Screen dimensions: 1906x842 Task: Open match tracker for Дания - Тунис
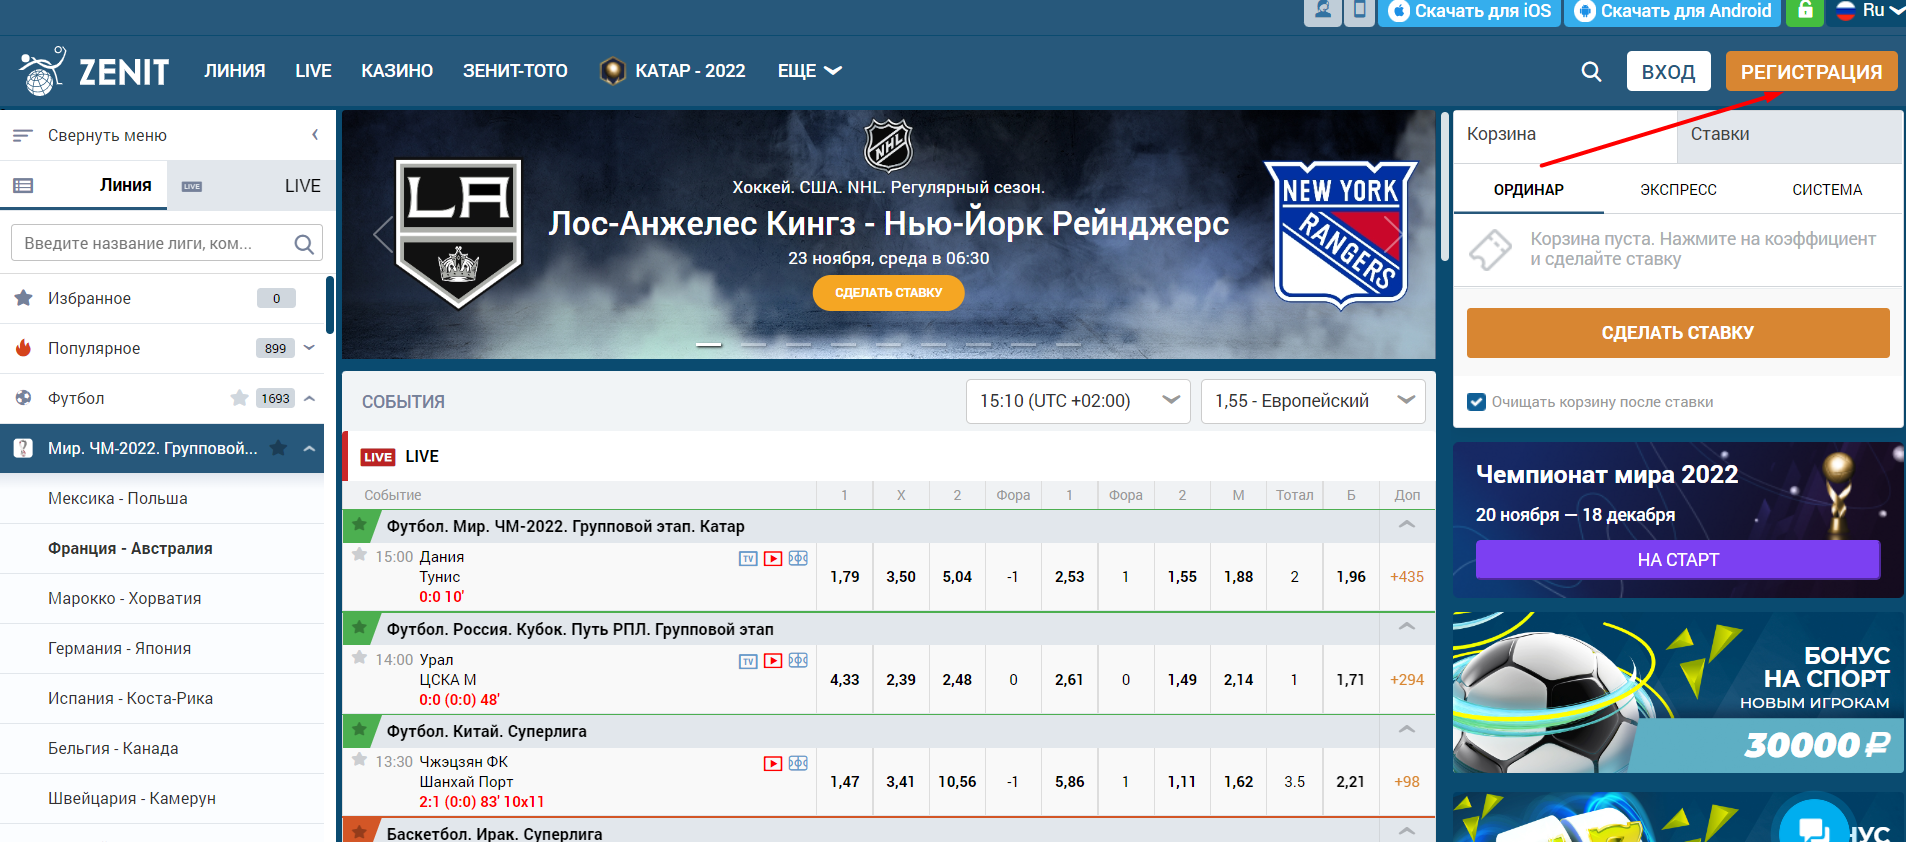[798, 558]
